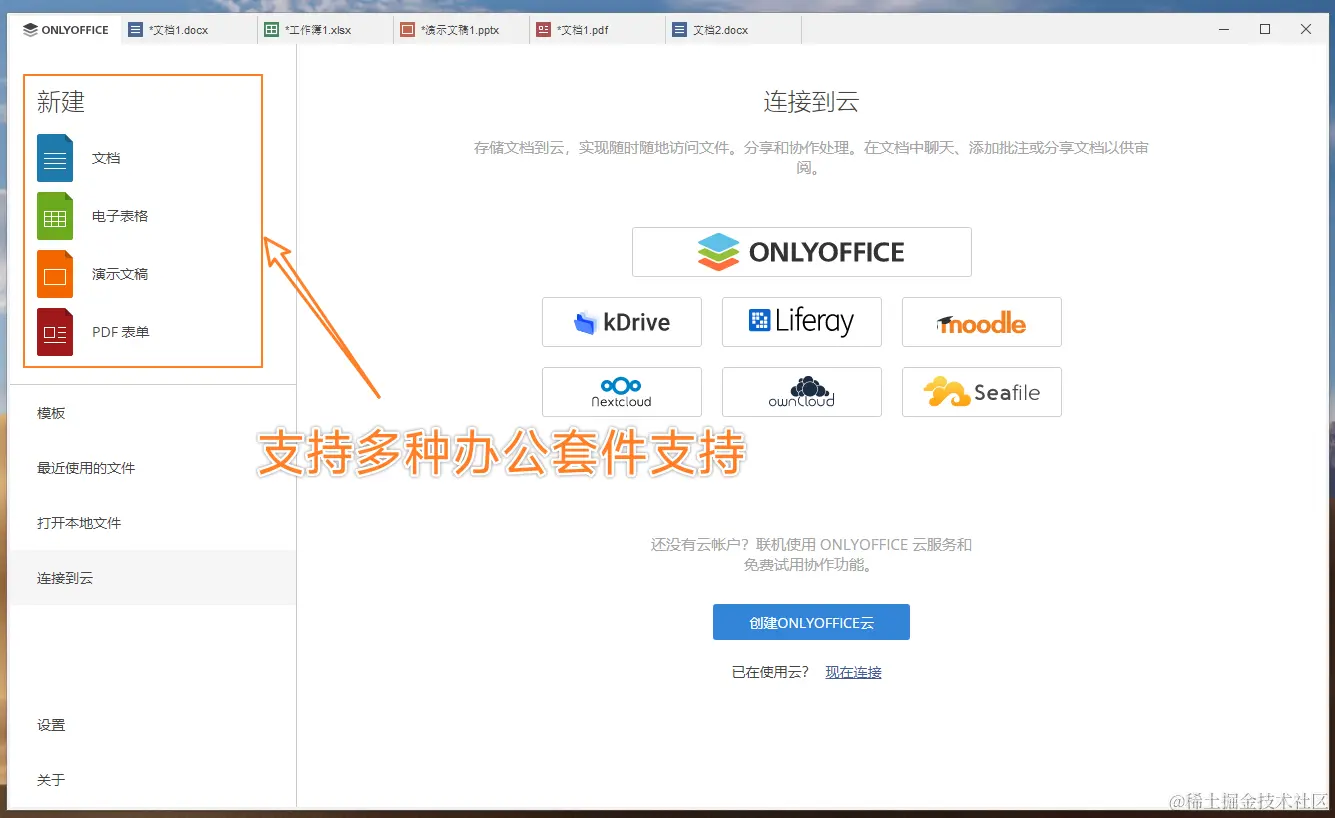
Task: Click the pptx icon on 演示文稿1 tab
Action: coord(407,30)
